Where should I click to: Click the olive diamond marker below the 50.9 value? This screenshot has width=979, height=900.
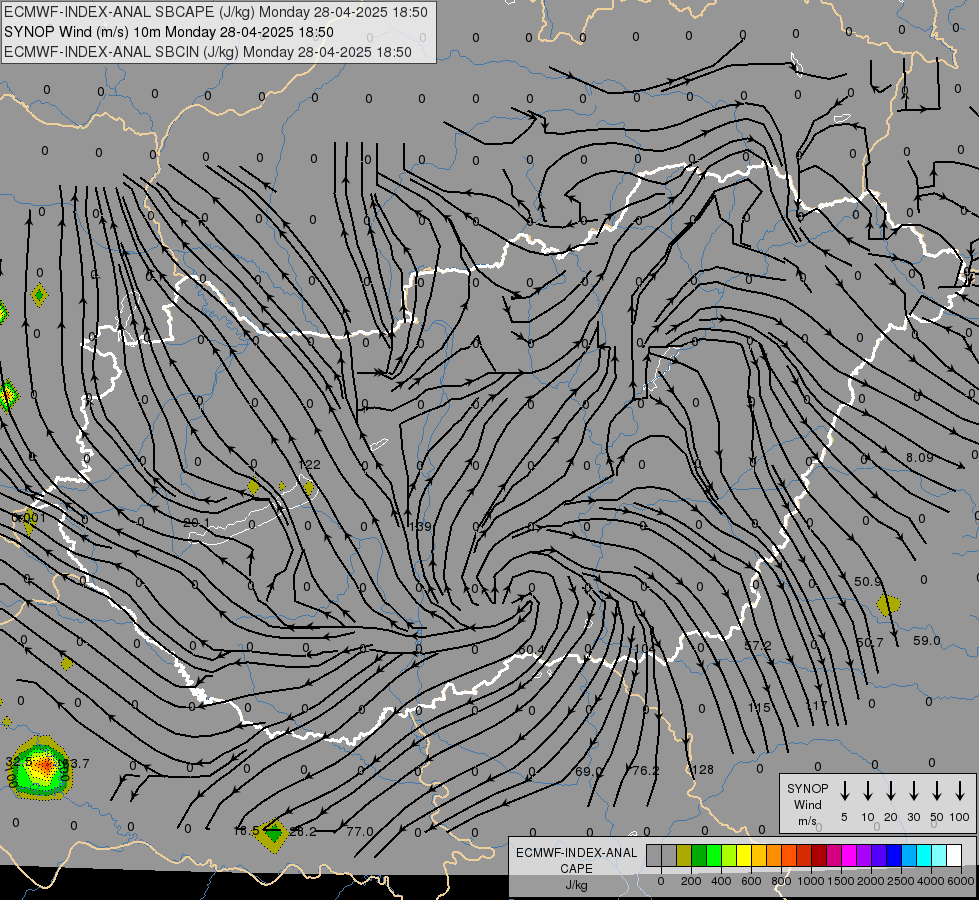click(x=888, y=605)
